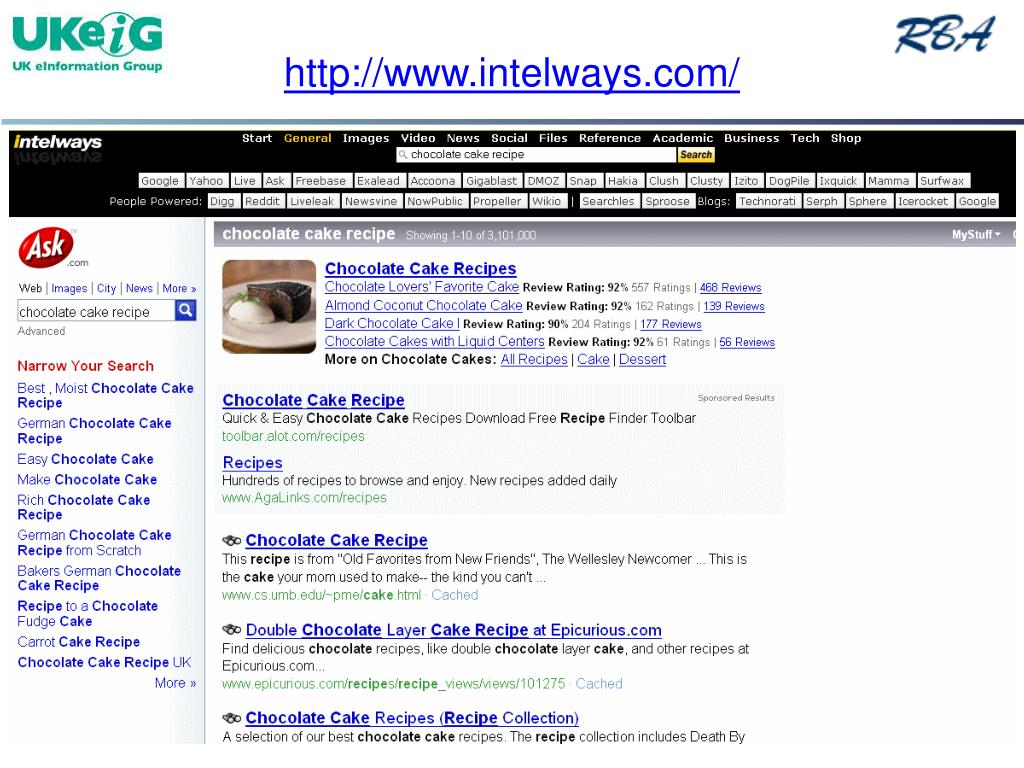
Task: Open the Ask City tab link
Action: coord(106,288)
